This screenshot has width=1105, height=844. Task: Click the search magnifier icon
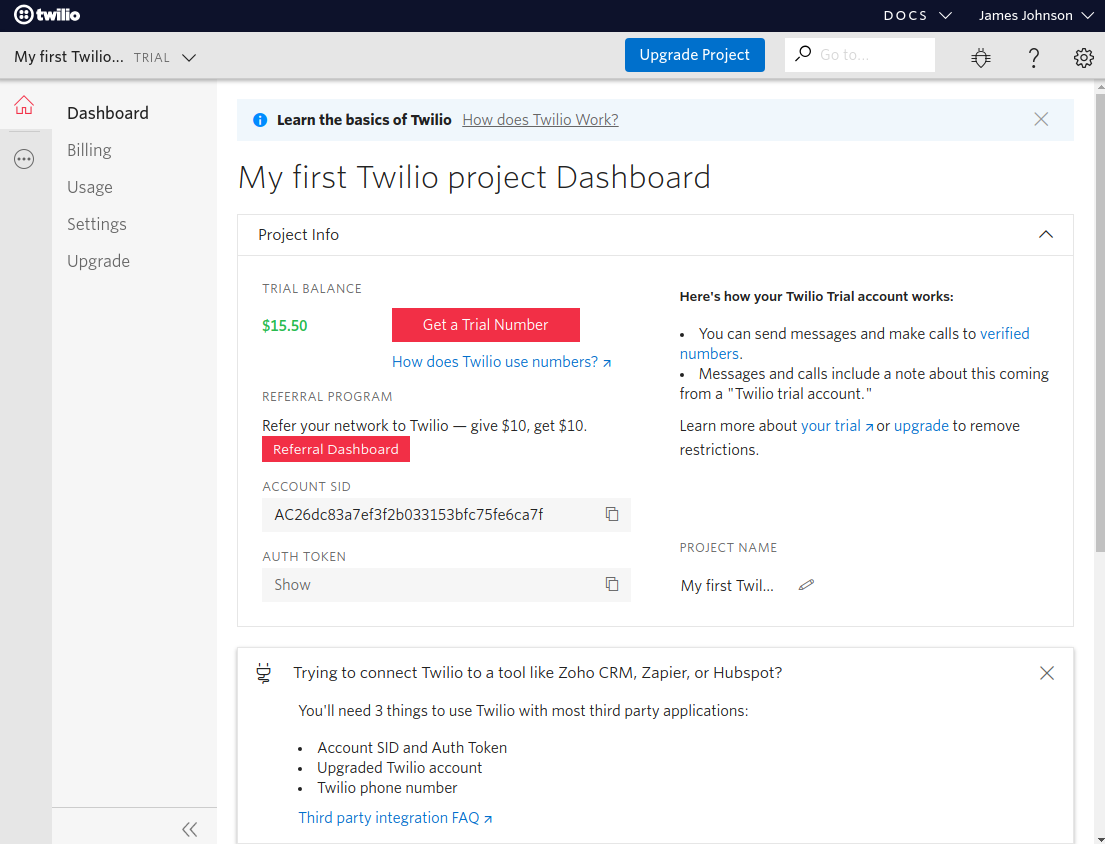pos(803,54)
